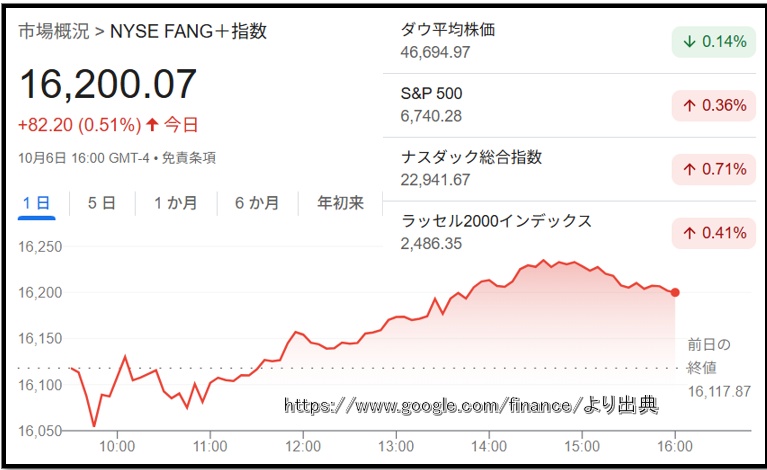Open the ダウ平均株価 index entry
Screen dimensions: 767x470
click(447, 30)
